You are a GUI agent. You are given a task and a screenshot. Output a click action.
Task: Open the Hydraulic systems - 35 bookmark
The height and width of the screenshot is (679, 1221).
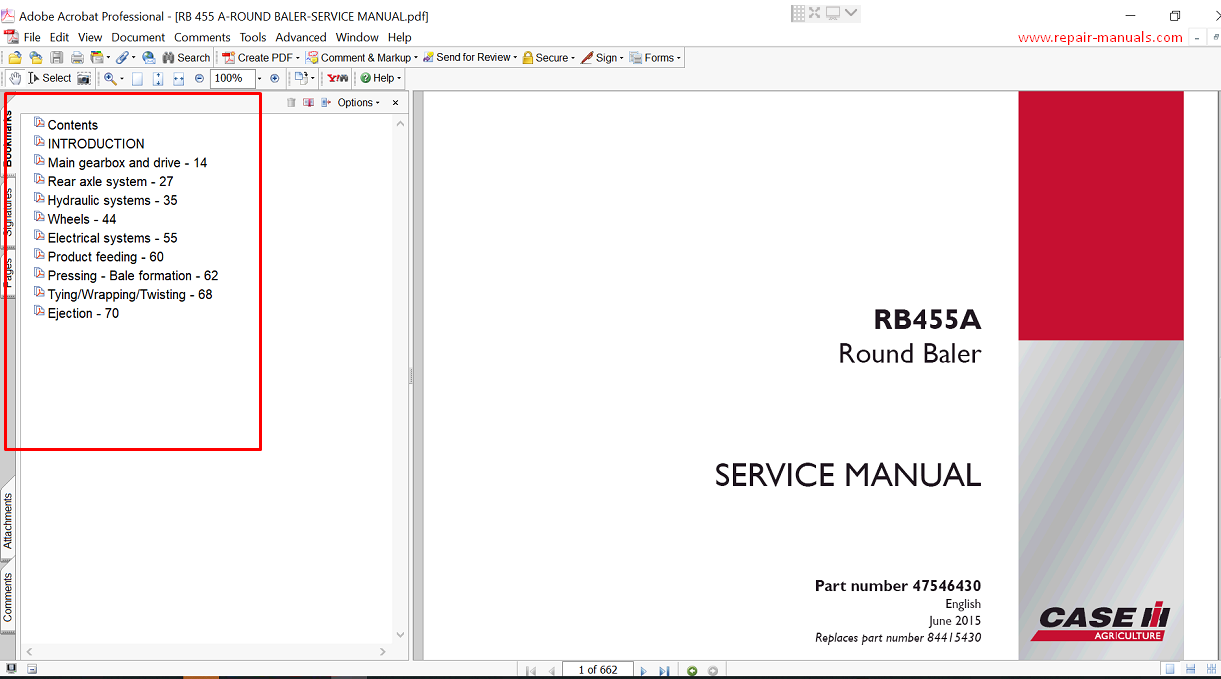(112, 200)
